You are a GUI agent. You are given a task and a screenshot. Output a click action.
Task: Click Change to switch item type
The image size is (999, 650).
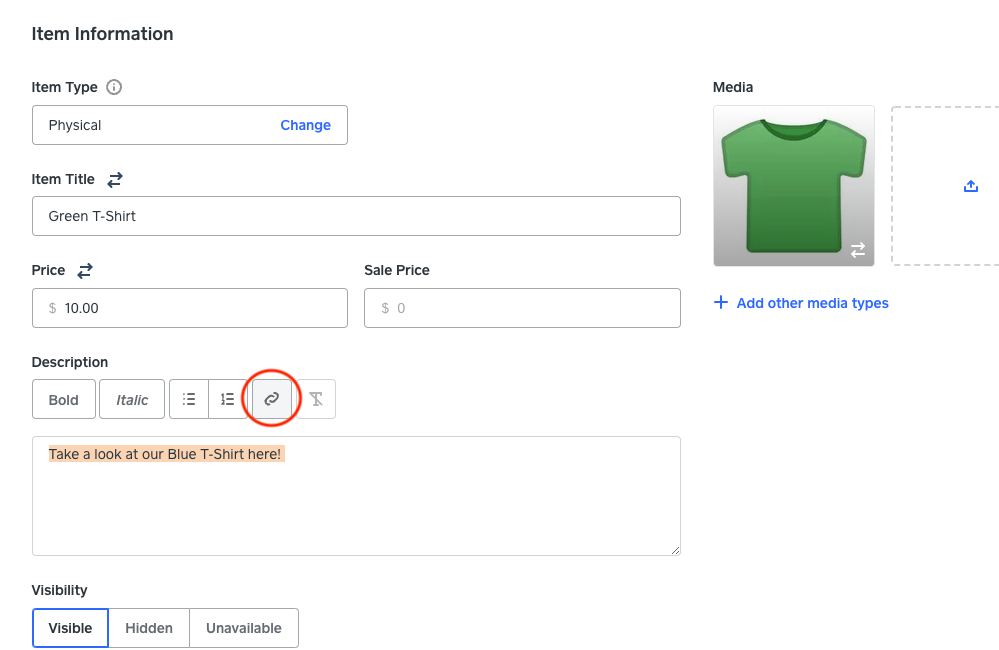coord(305,125)
